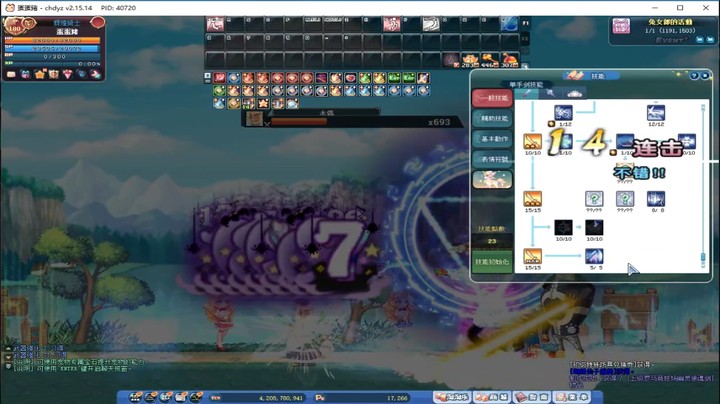Click the 兔女郎的活動 event icon
720x404 pixels.
click(621, 26)
